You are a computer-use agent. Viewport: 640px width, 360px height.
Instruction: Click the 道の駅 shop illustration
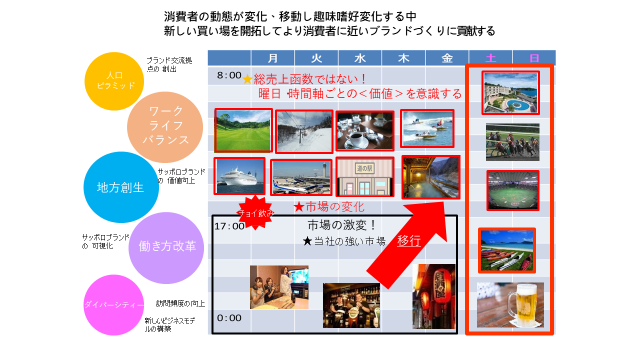pyautogui.click(x=365, y=177)
